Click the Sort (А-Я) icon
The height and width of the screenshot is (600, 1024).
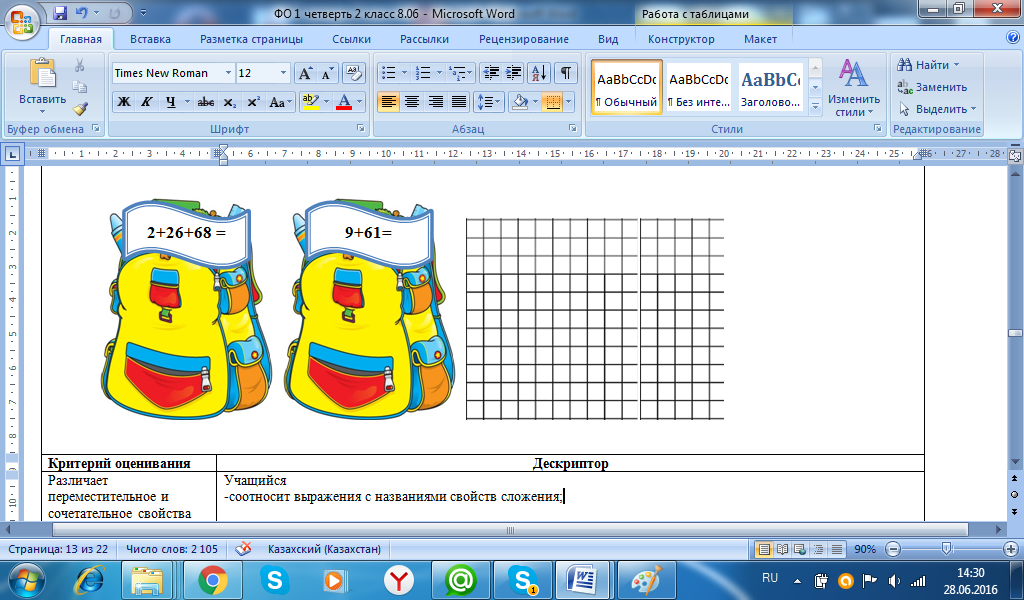point(538,73)
